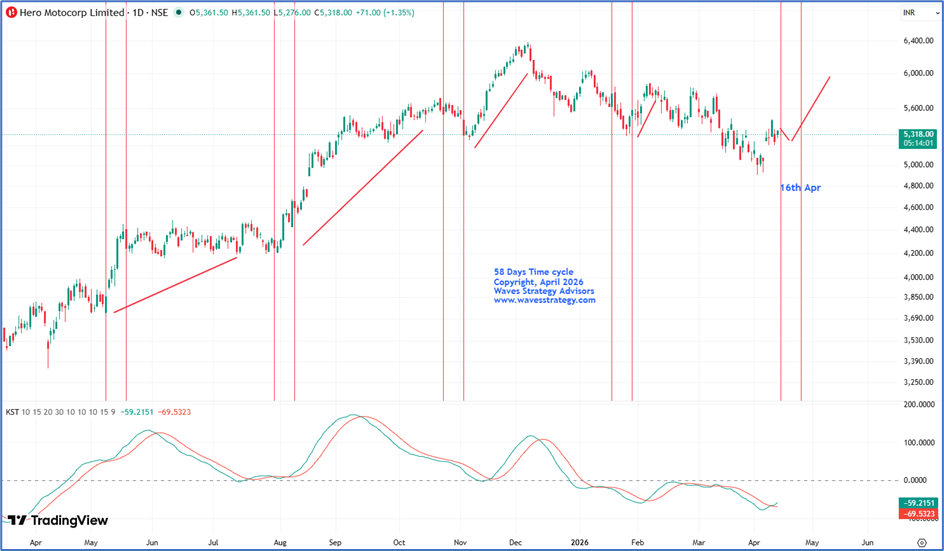This screenshot has height=551, width=944.
Task: Click the current price tag 5,318.00
Action: (x=918, y=134)
